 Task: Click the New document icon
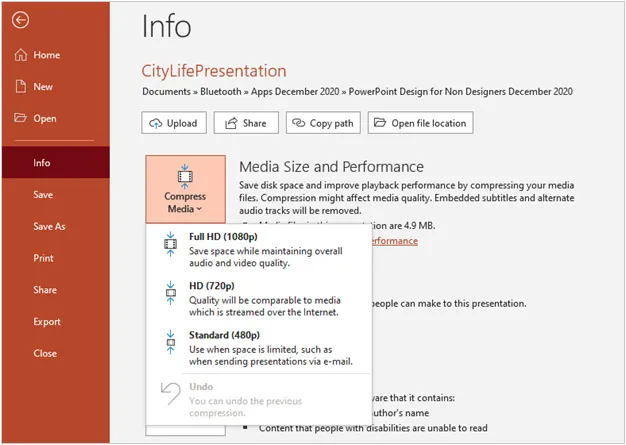(21, 86)
